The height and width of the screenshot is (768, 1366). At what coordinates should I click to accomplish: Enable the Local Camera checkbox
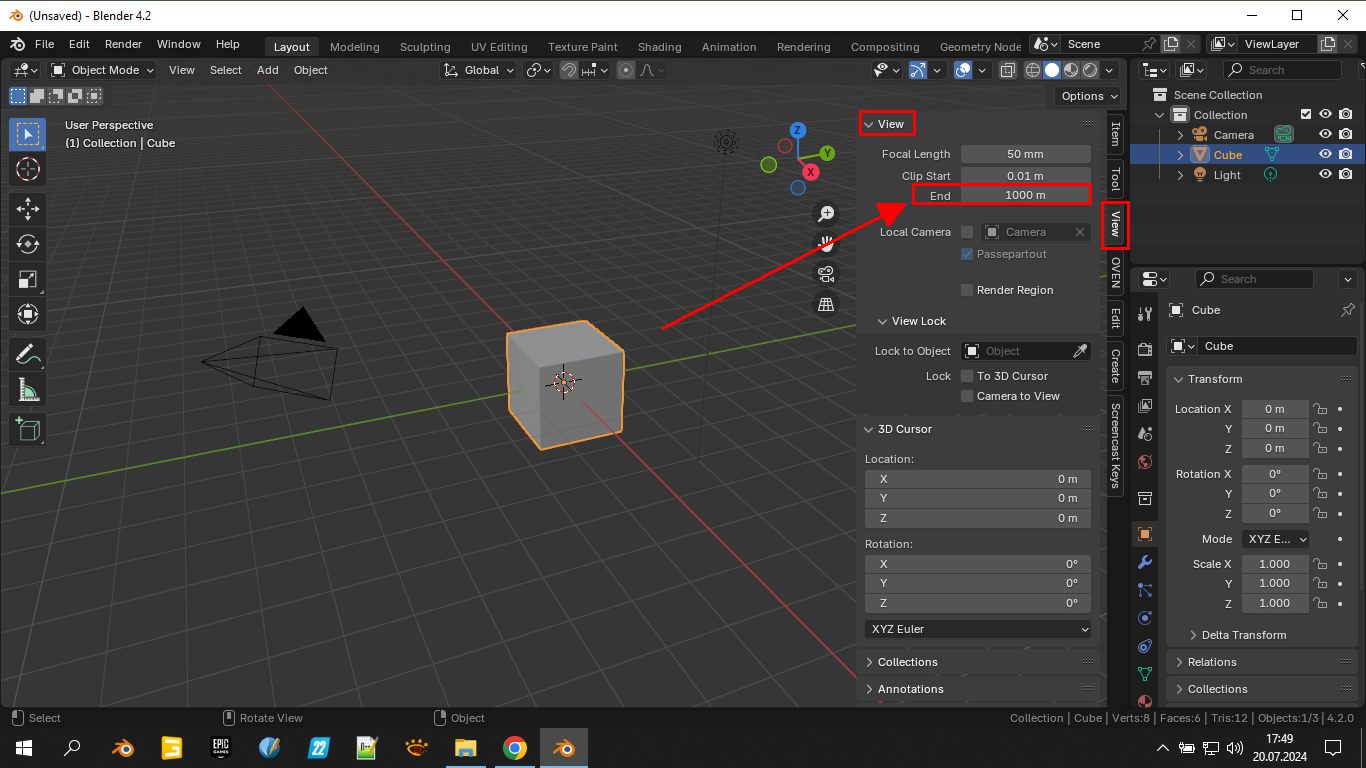tap(967, 232)
